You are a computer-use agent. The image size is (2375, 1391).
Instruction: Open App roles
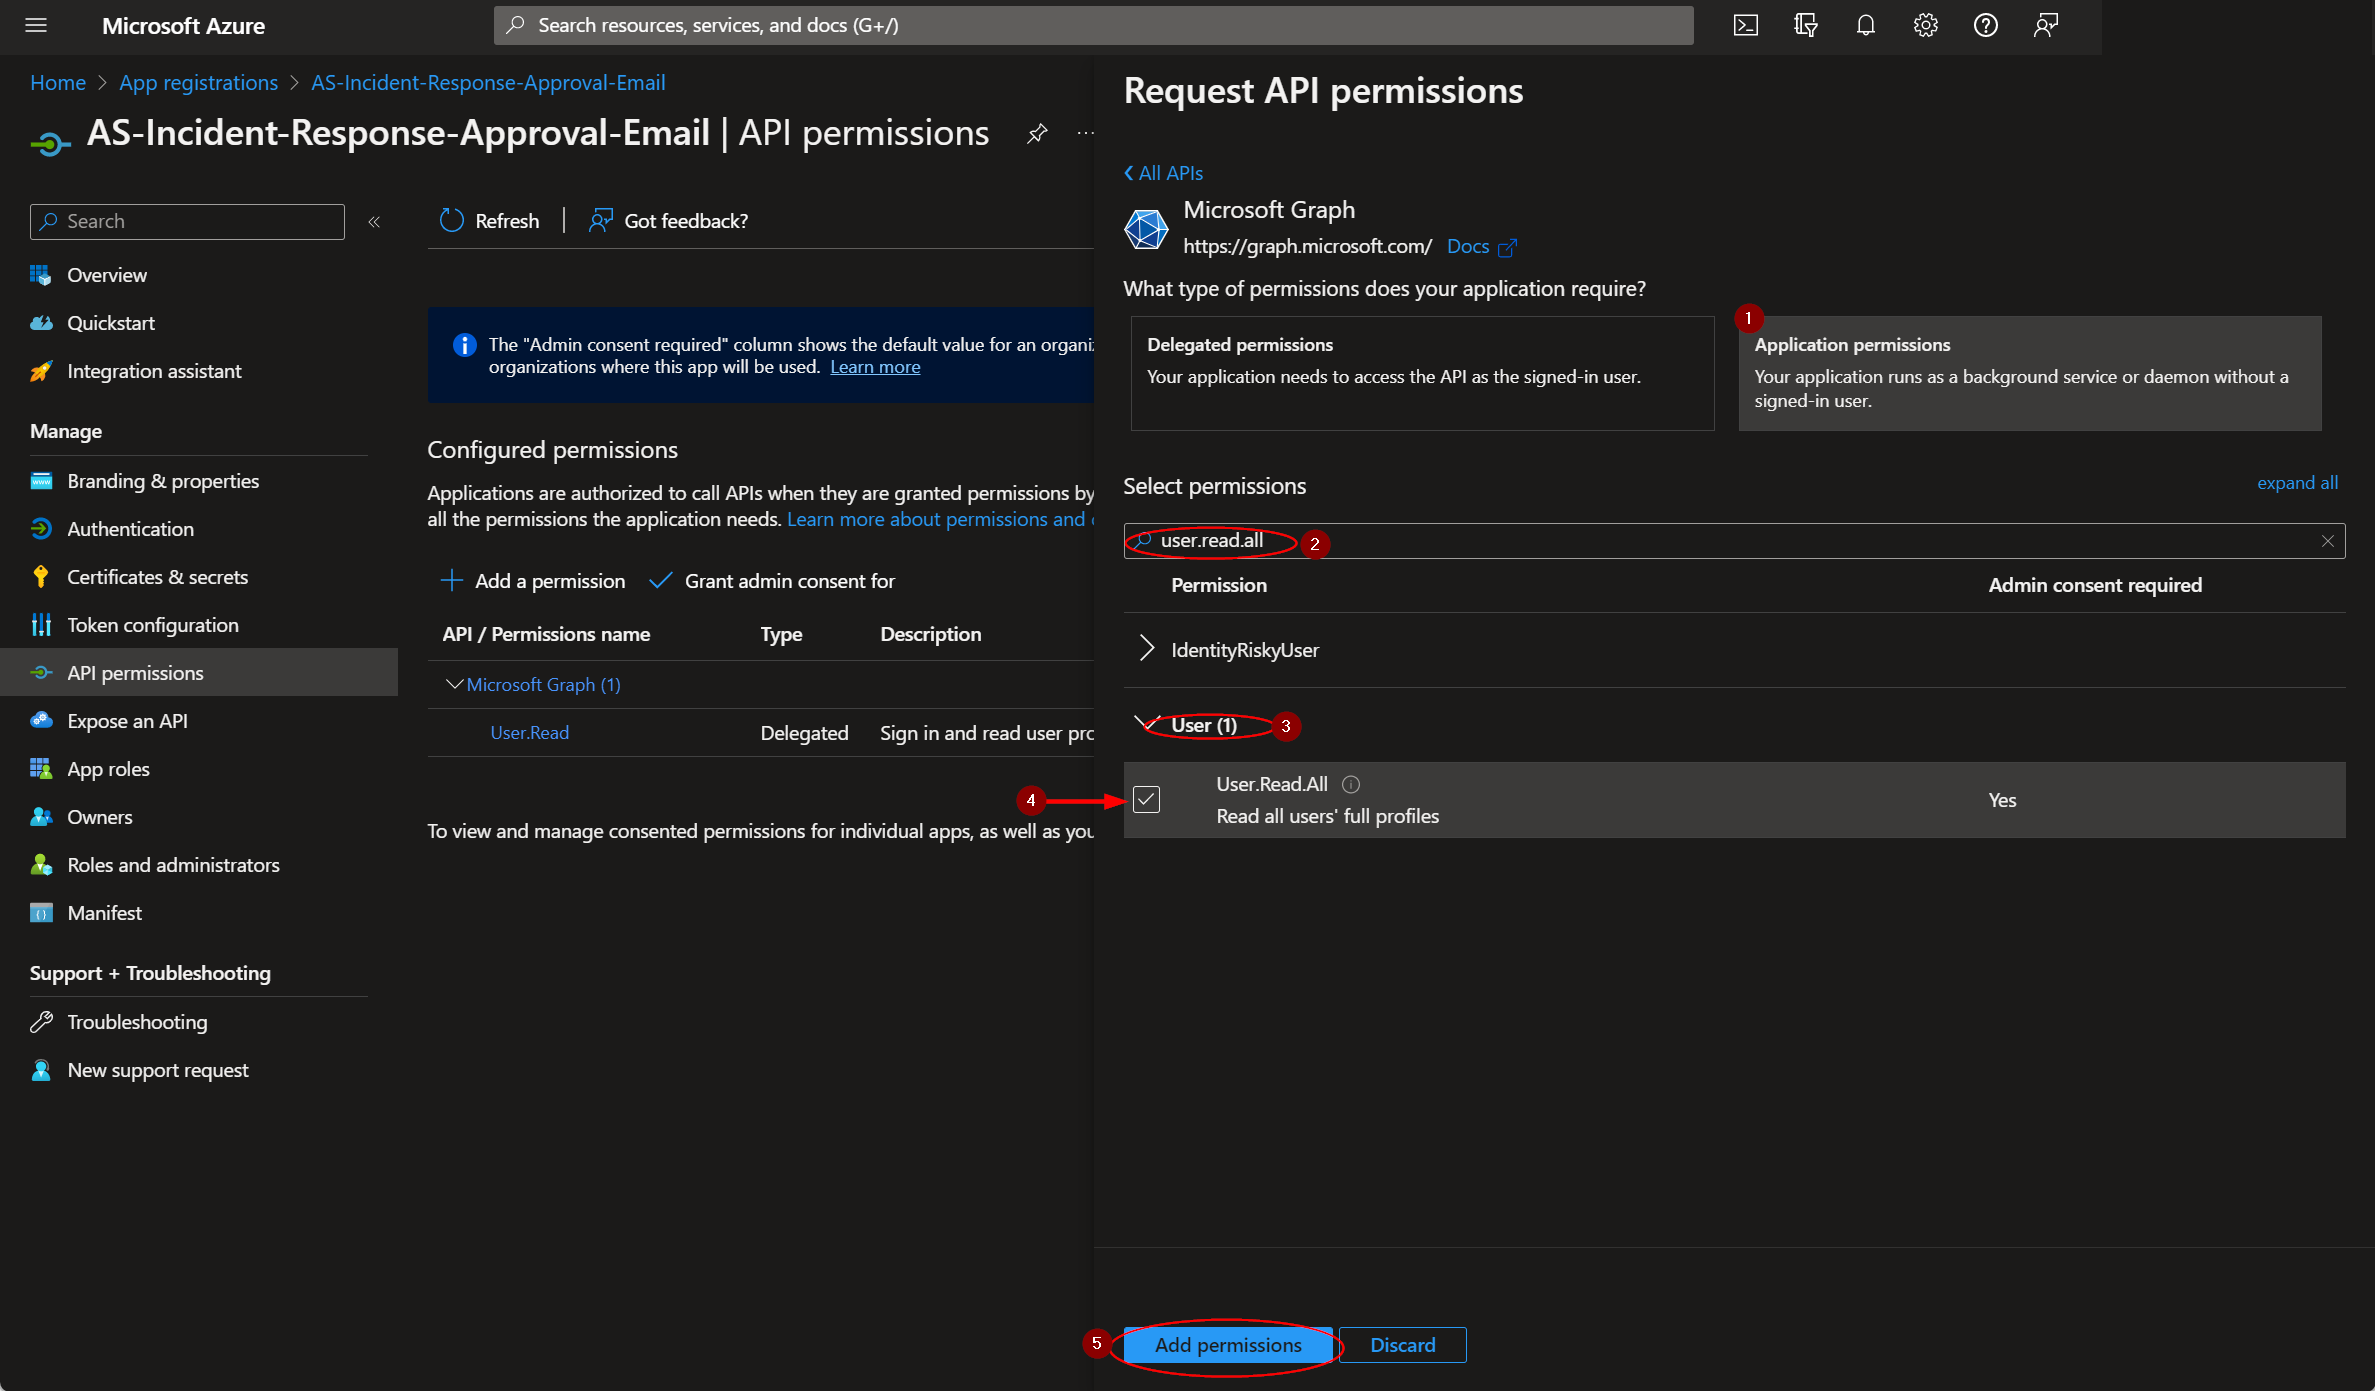coord(108,769)
